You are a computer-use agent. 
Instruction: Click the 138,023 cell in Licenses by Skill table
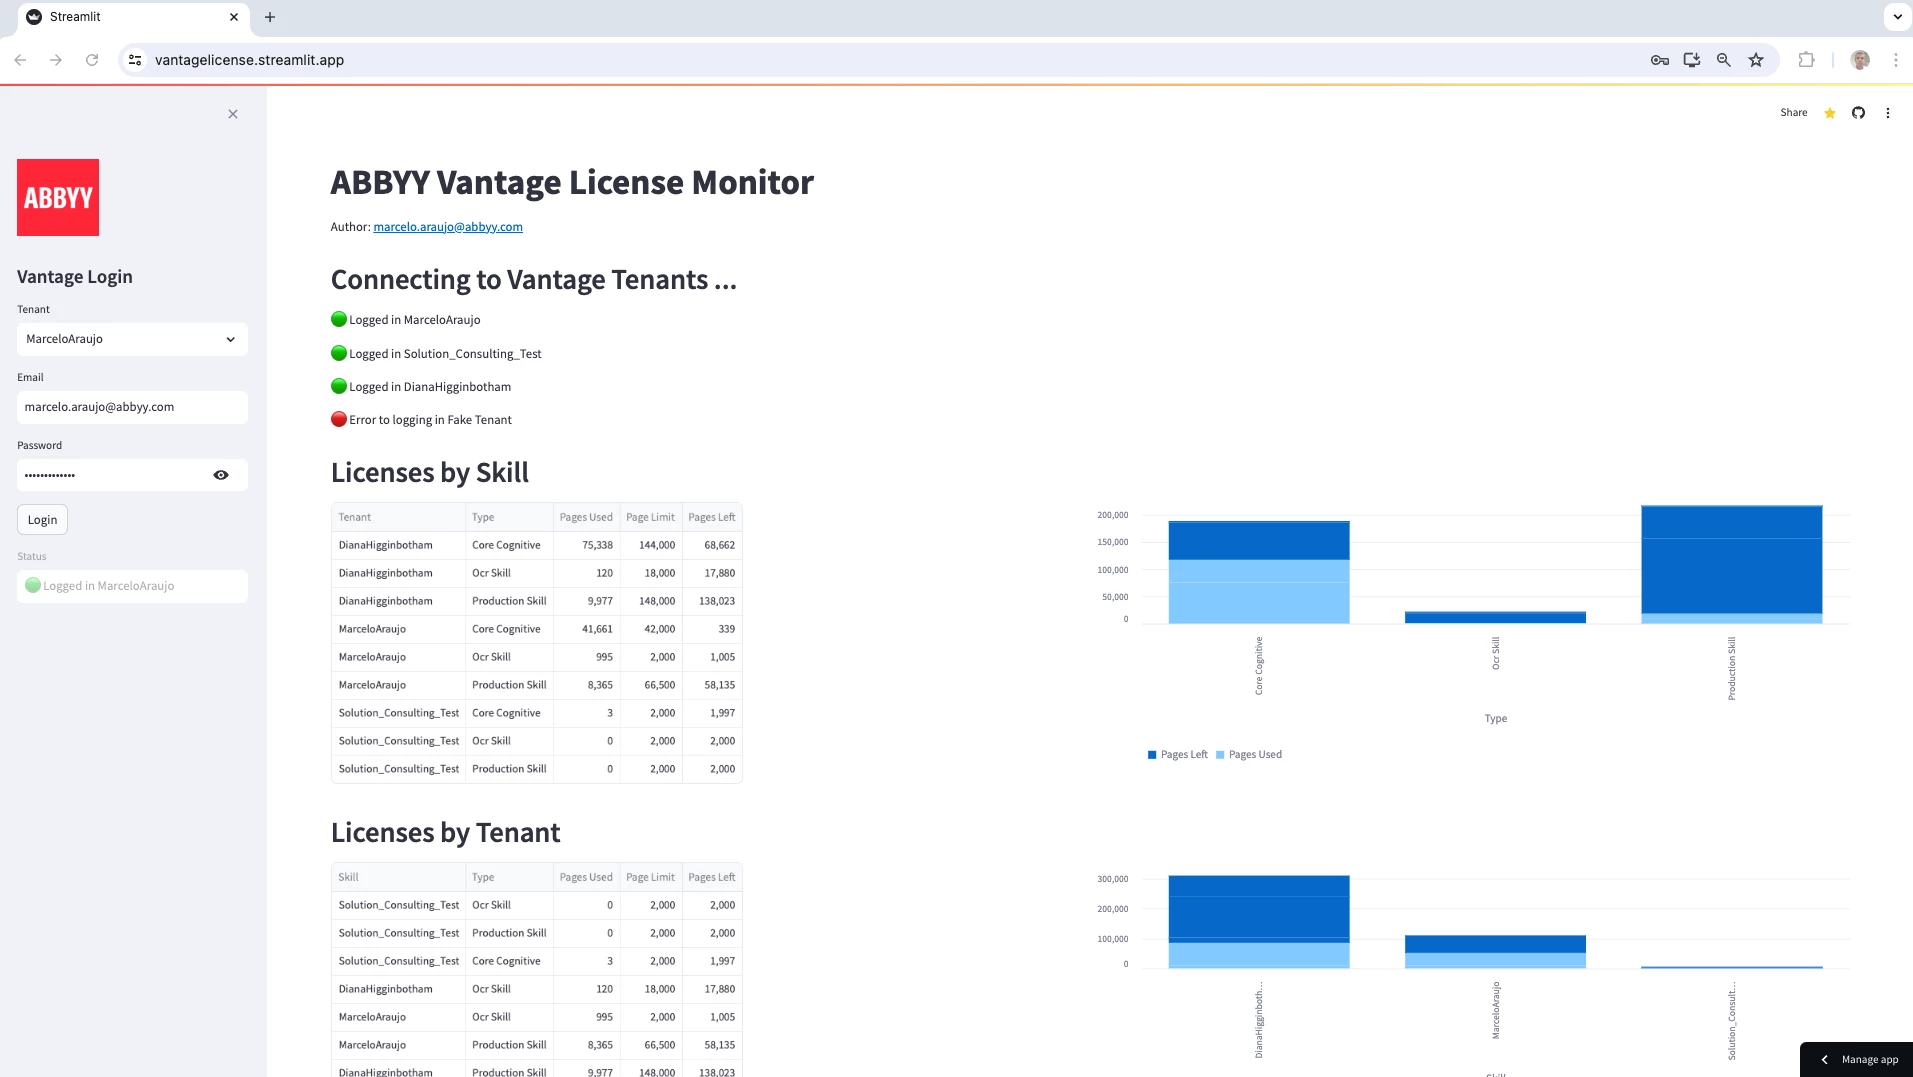point(712,601)
